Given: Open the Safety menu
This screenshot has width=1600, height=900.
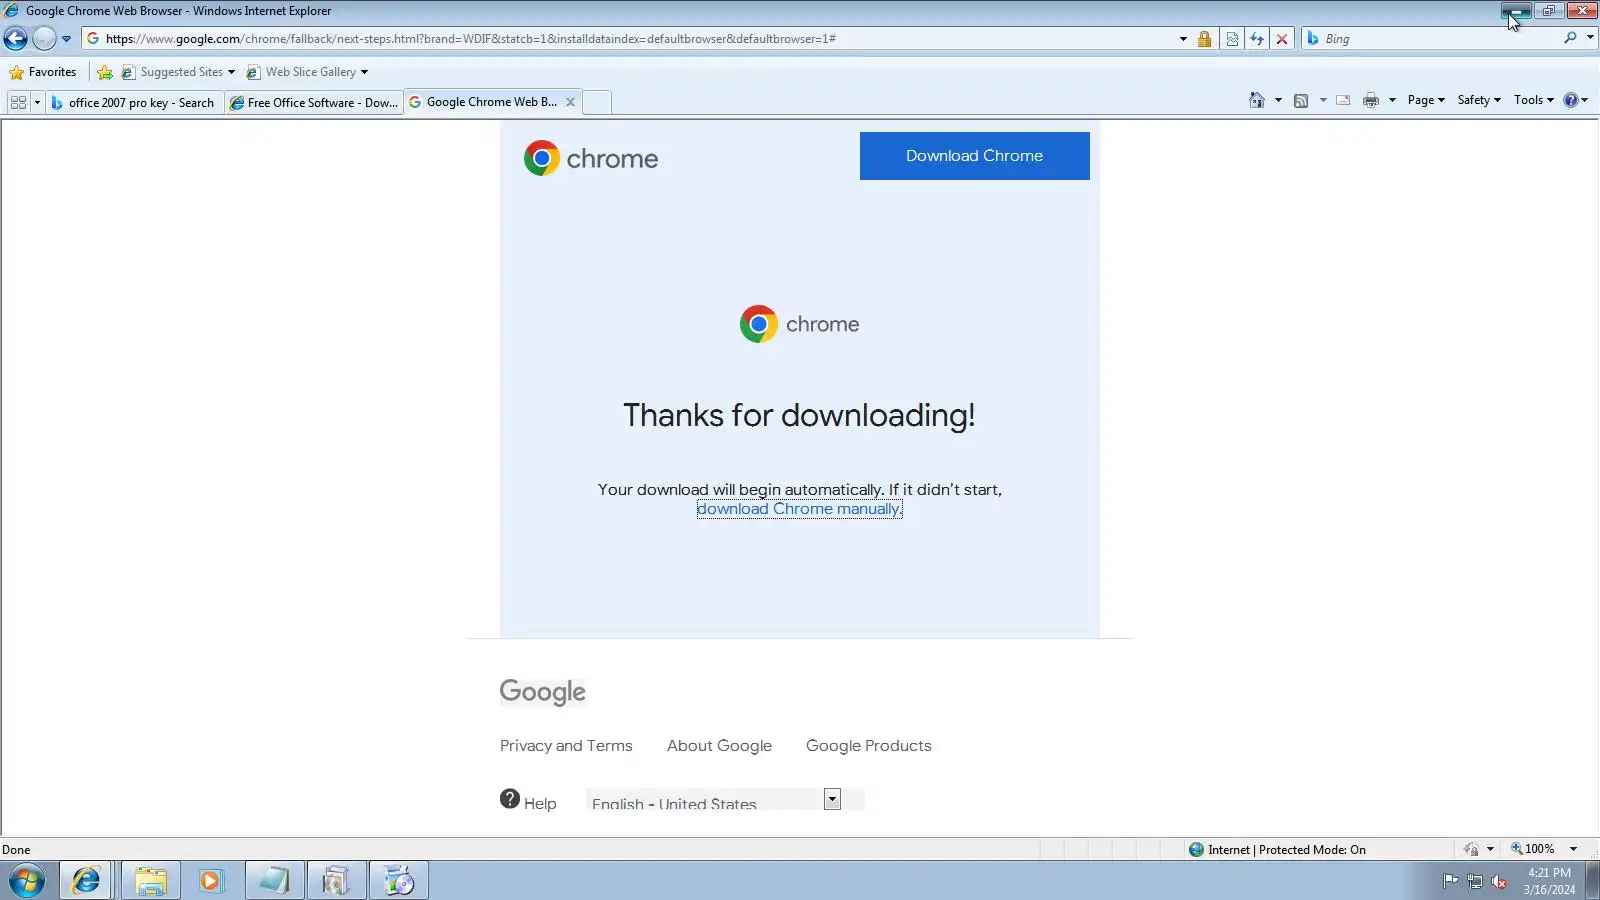Looking at the screenshot, I should coord(1479,100).
